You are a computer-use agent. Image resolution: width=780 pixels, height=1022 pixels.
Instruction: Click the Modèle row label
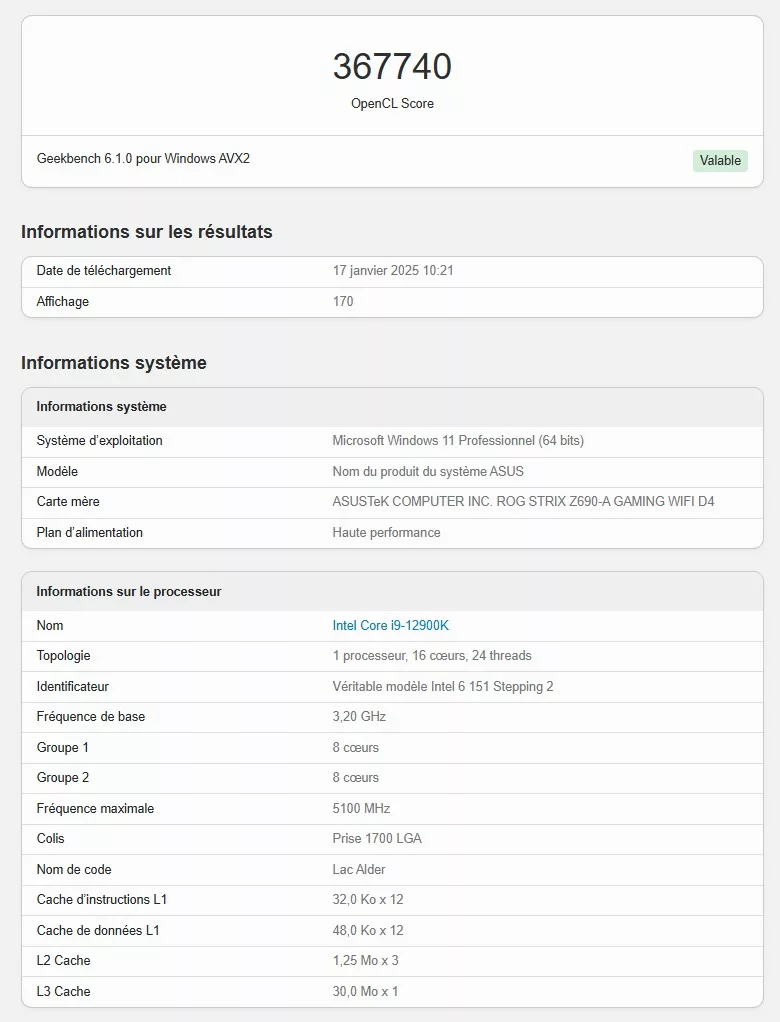pos(57,471)
